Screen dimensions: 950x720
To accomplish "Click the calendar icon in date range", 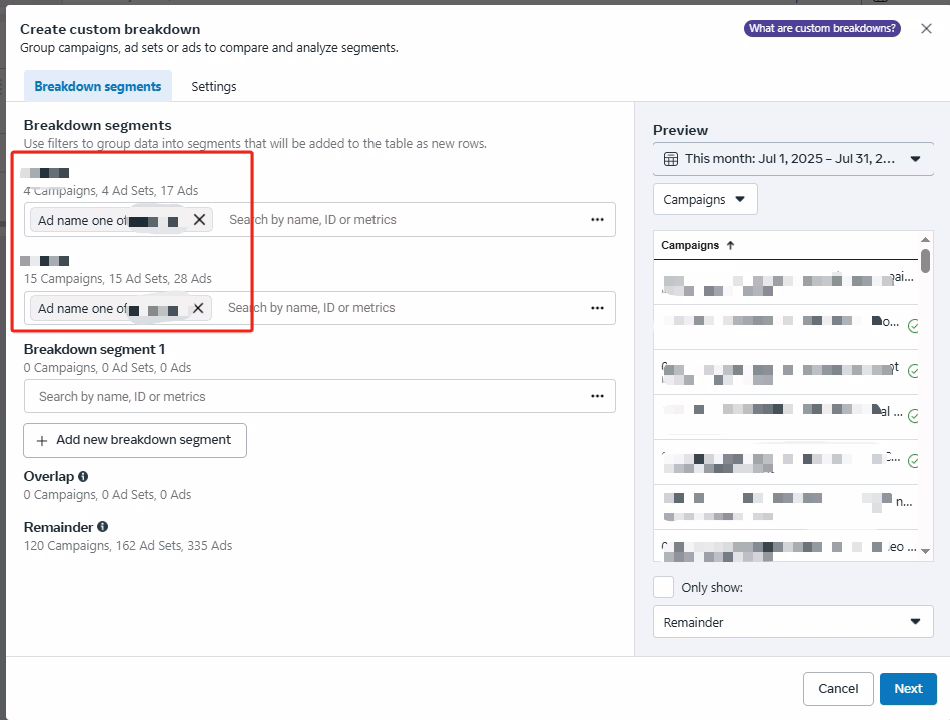I will pyautogui.click(x=671, y=159).
